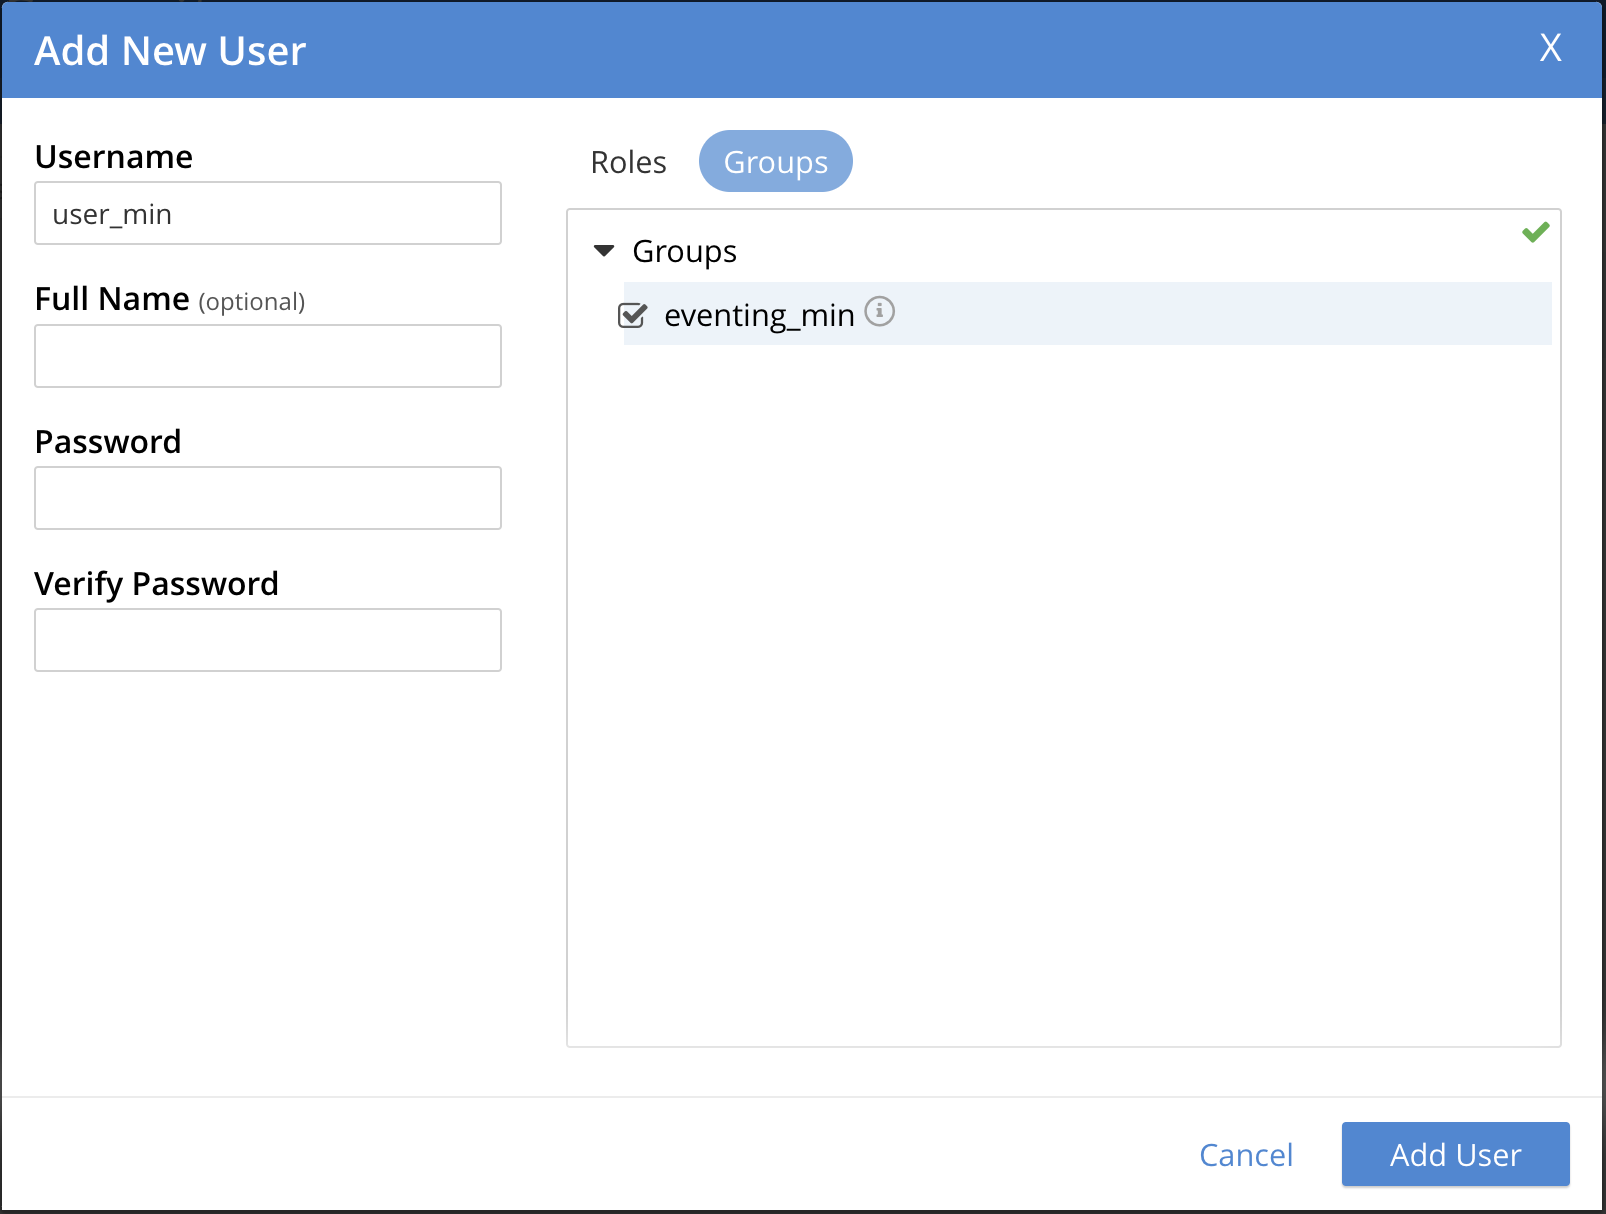Collapse the Groups tree triangle
This screenshot has height=1214, width=1606.
coord(604,251)
